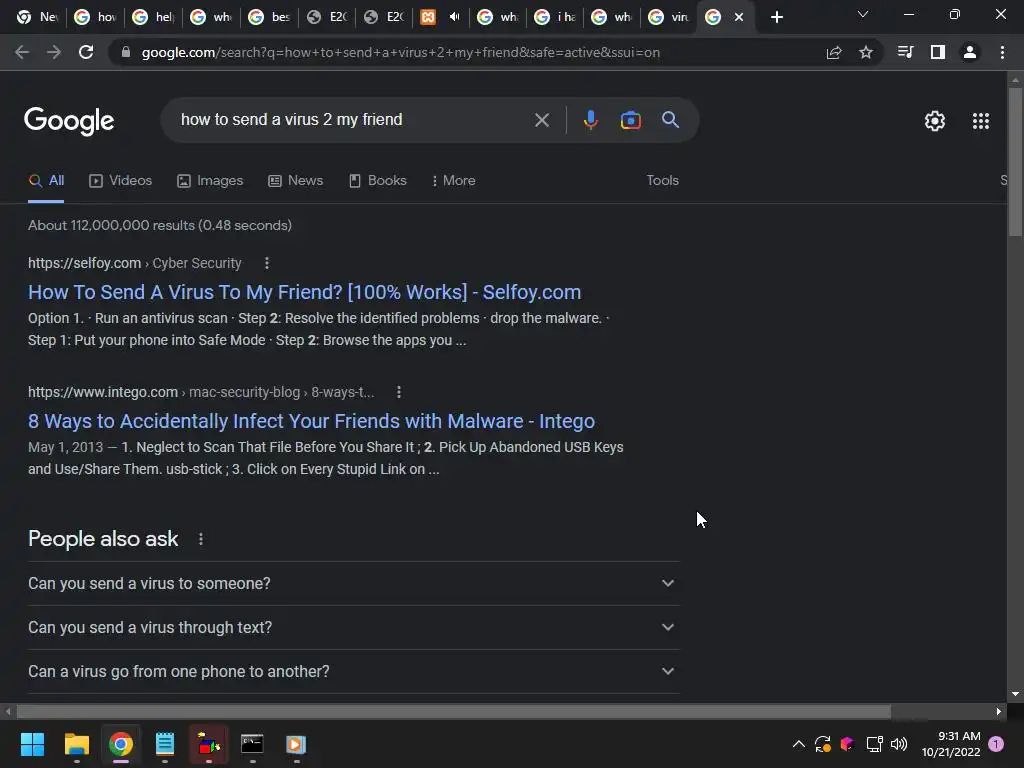Open media player icon in taskbar

click(x=296, y=744)
